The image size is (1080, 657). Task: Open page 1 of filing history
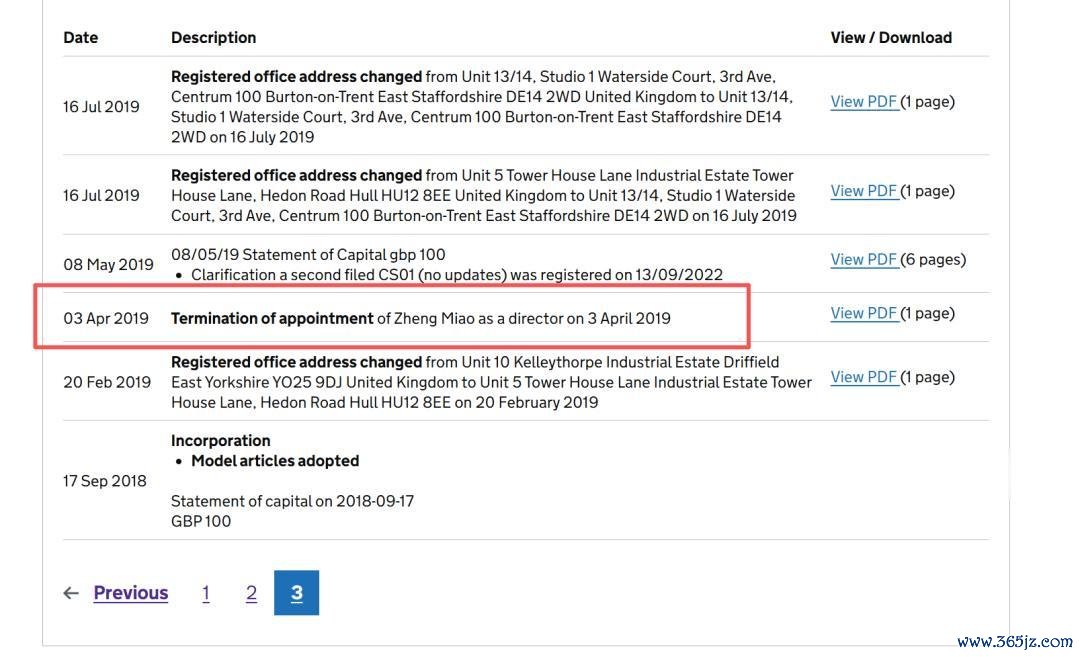[206, 593]
